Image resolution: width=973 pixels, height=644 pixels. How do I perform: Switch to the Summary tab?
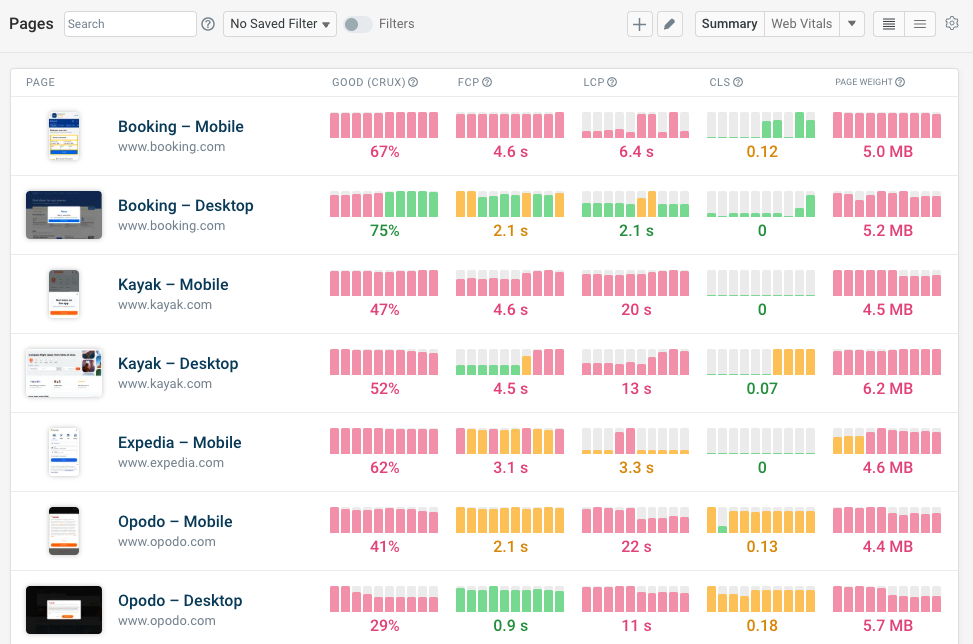click(x=728, y=23)
